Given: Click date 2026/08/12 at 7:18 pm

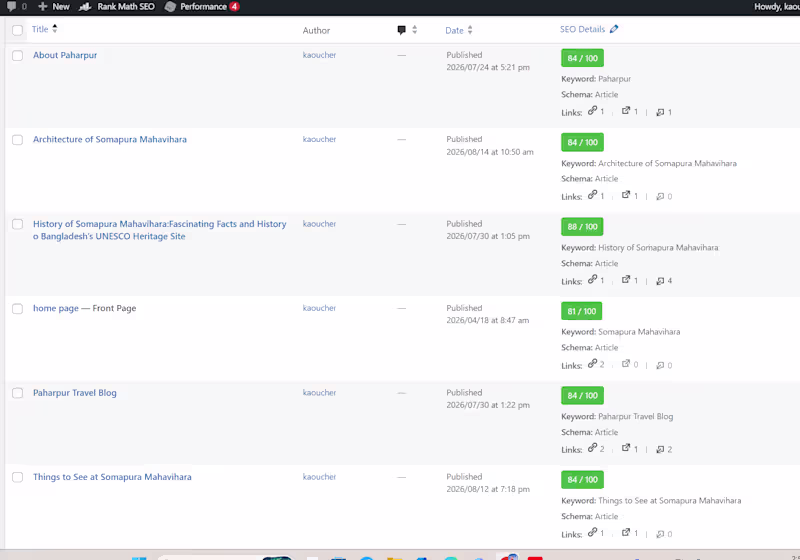Looking at the screenshot, I should (488, 489).
